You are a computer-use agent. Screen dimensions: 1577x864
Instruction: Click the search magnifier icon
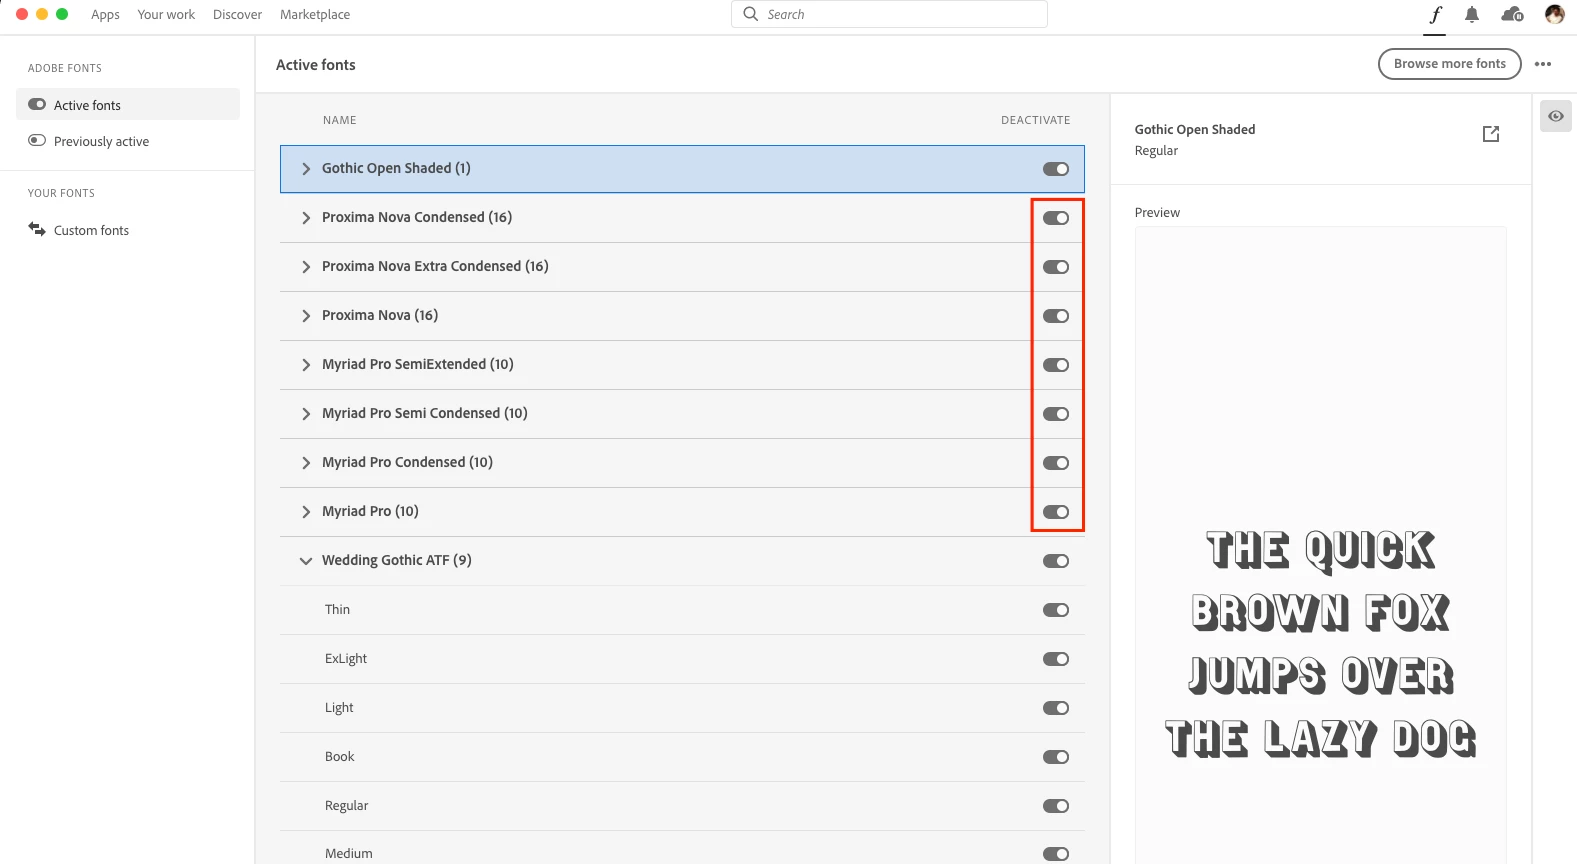coord(751,14)
